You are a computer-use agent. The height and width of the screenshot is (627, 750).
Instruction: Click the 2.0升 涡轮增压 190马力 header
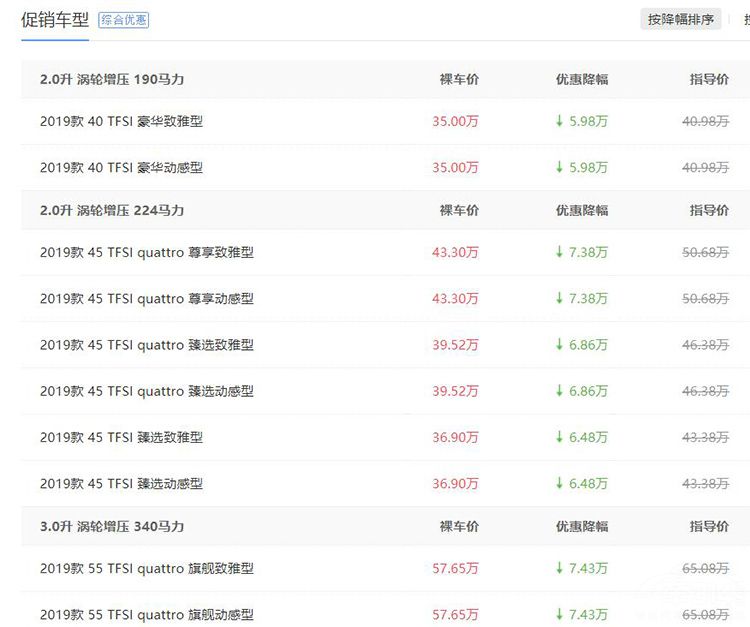pos(112,79)
